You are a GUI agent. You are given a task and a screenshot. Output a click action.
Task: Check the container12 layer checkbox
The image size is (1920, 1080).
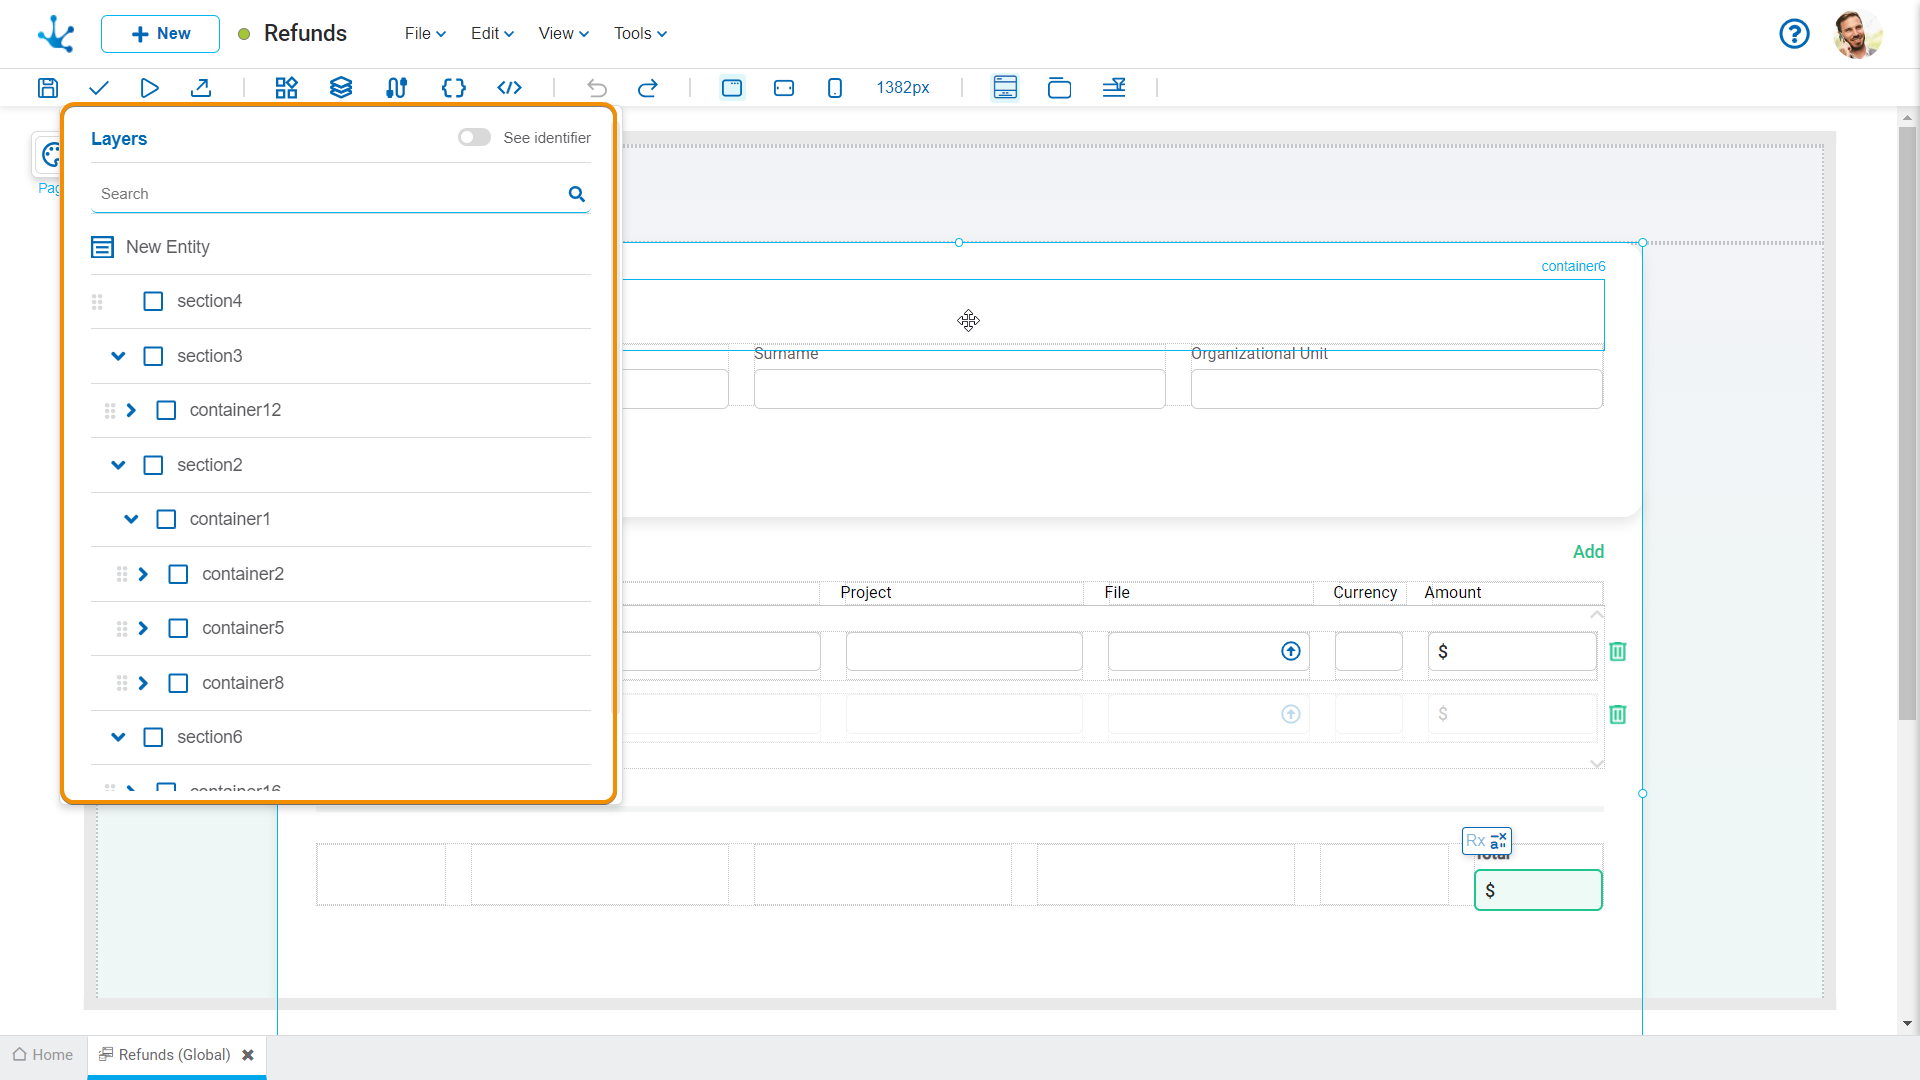[166, 411]
